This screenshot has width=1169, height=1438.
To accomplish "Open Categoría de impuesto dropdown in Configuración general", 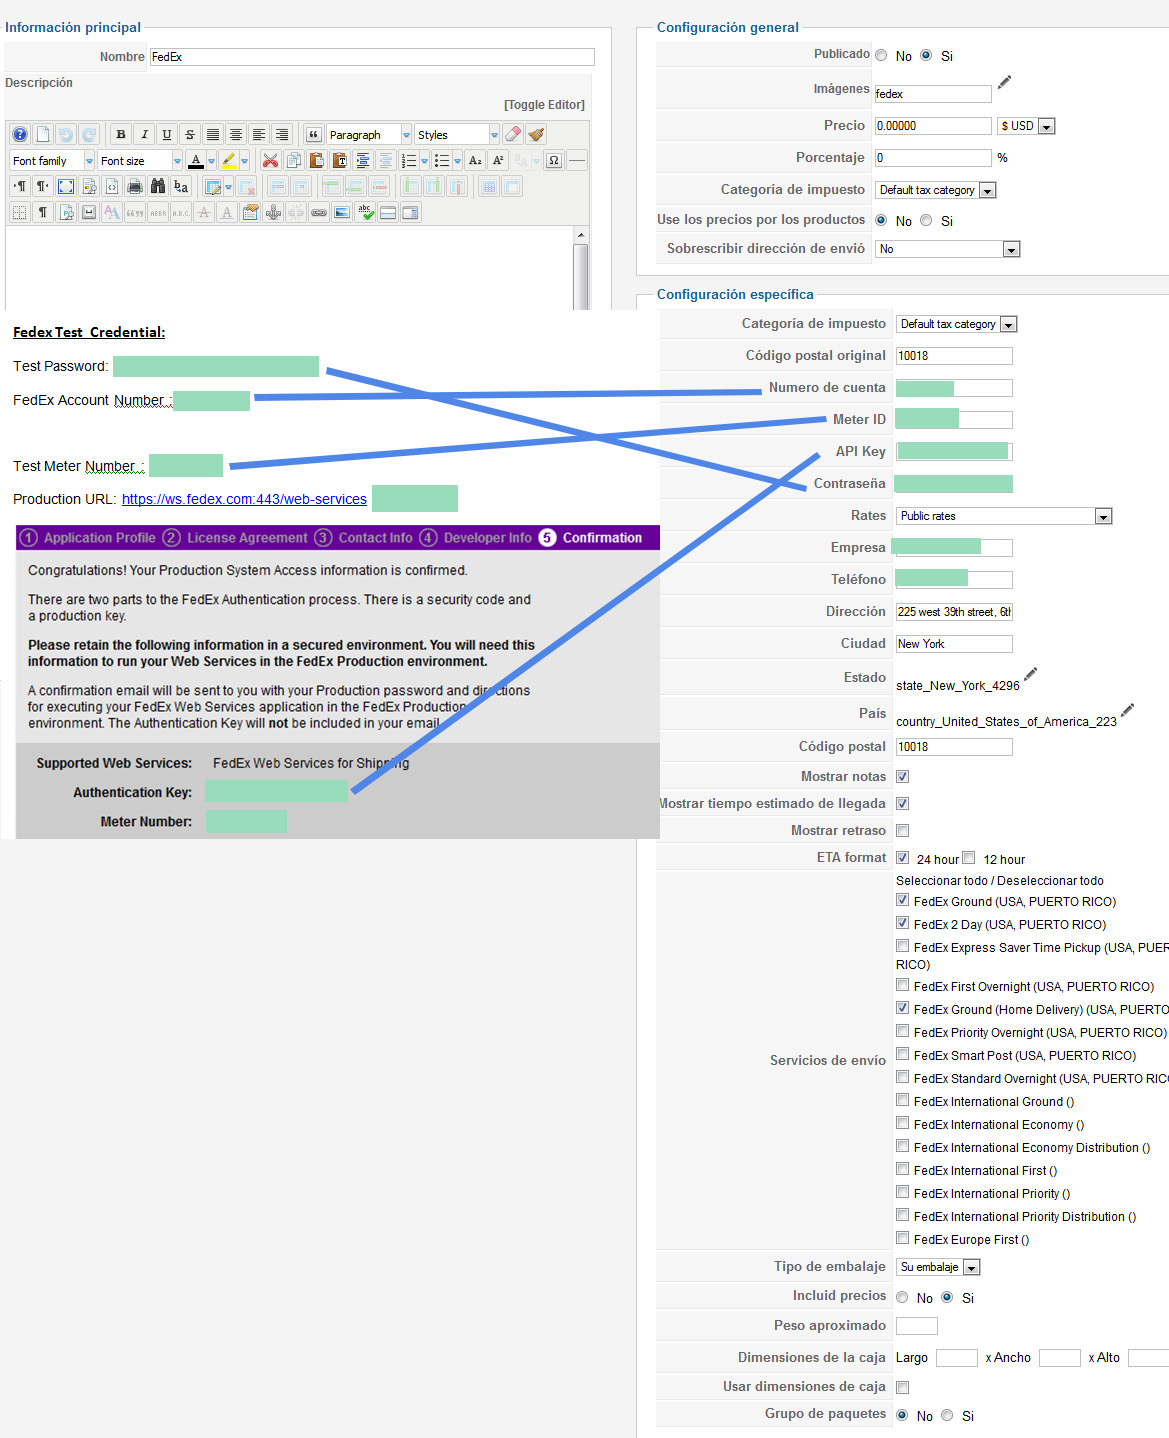I will pyautogui.click(x=936, y=190).
